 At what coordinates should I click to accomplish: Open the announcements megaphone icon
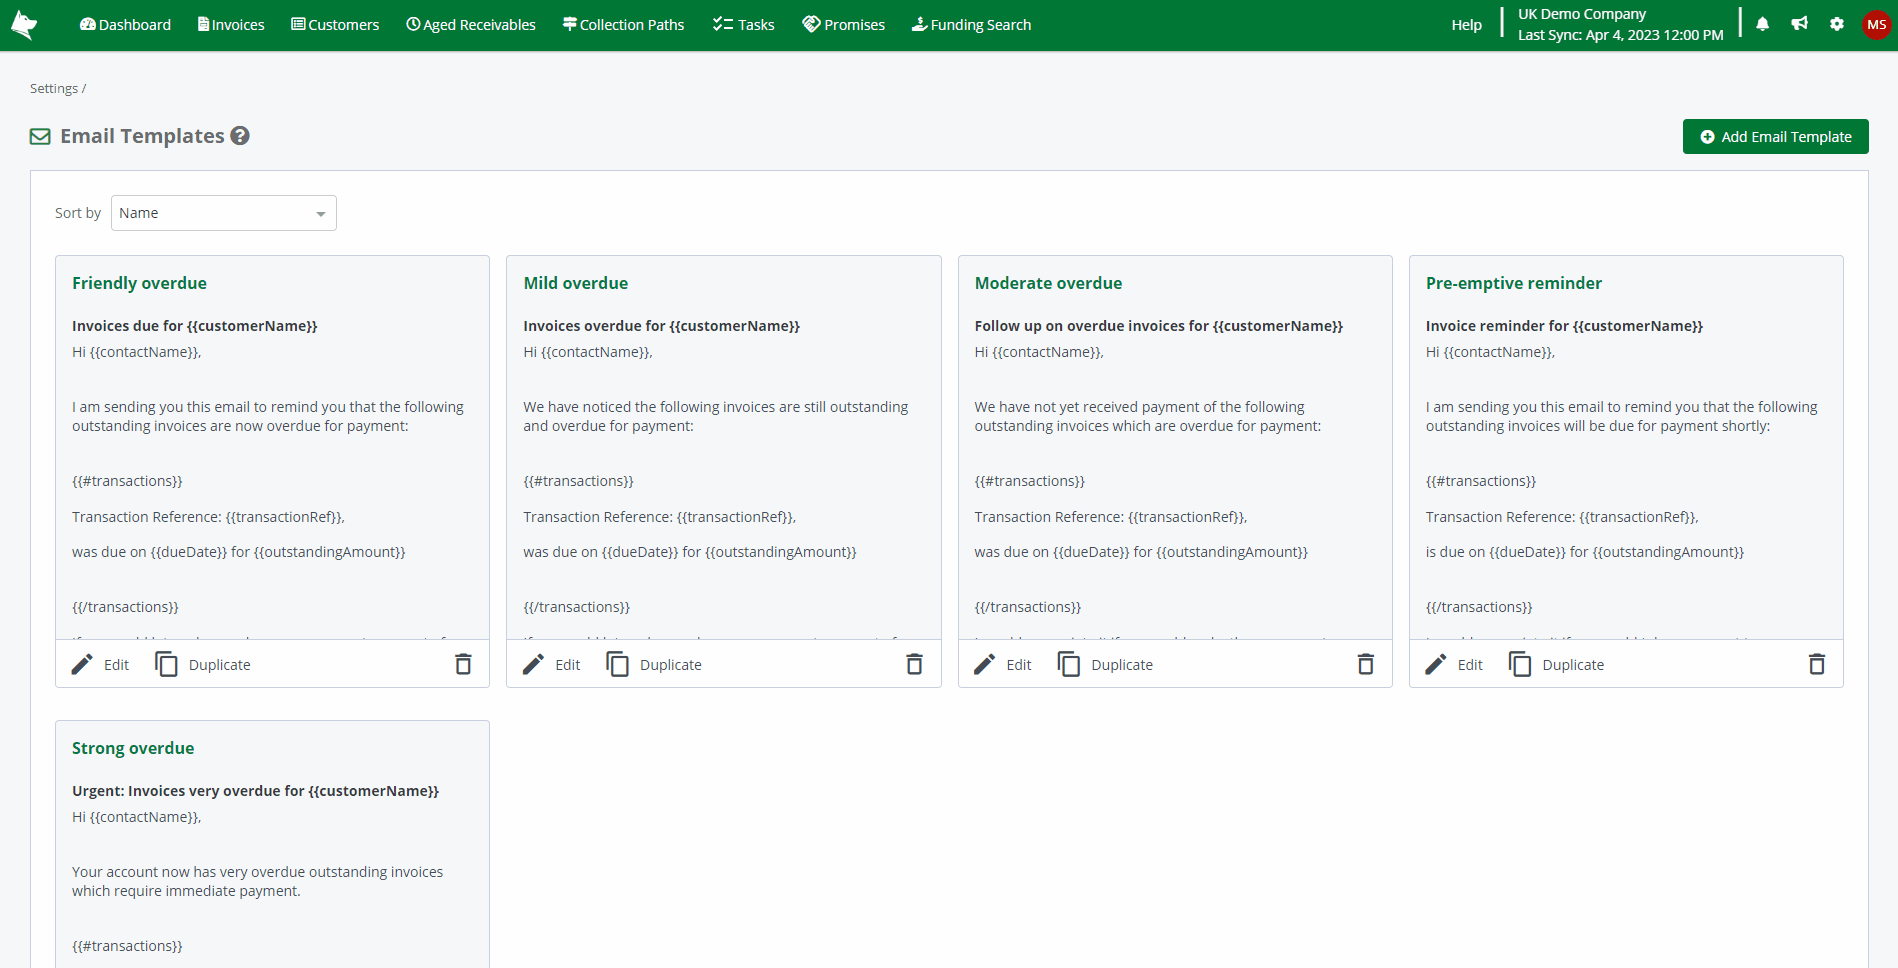tap(1799, 24)
